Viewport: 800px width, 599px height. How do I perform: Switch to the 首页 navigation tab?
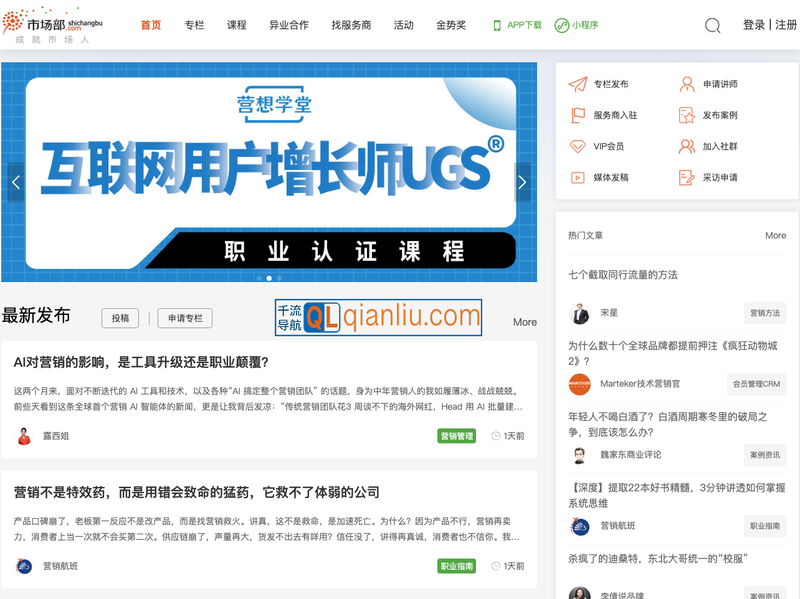click(x=149, y=25)
